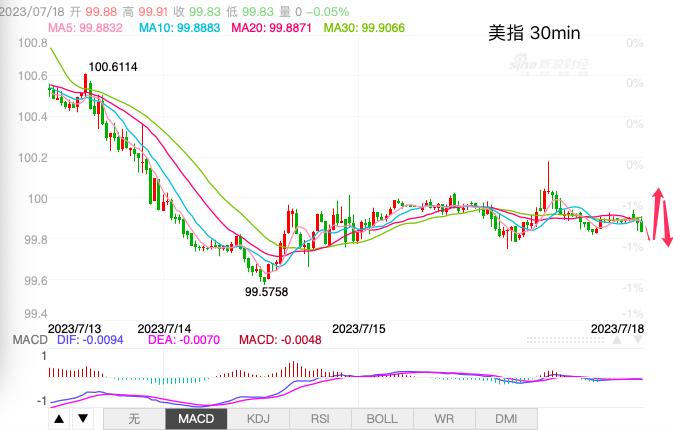Click the MA10 moving average label

180,27
